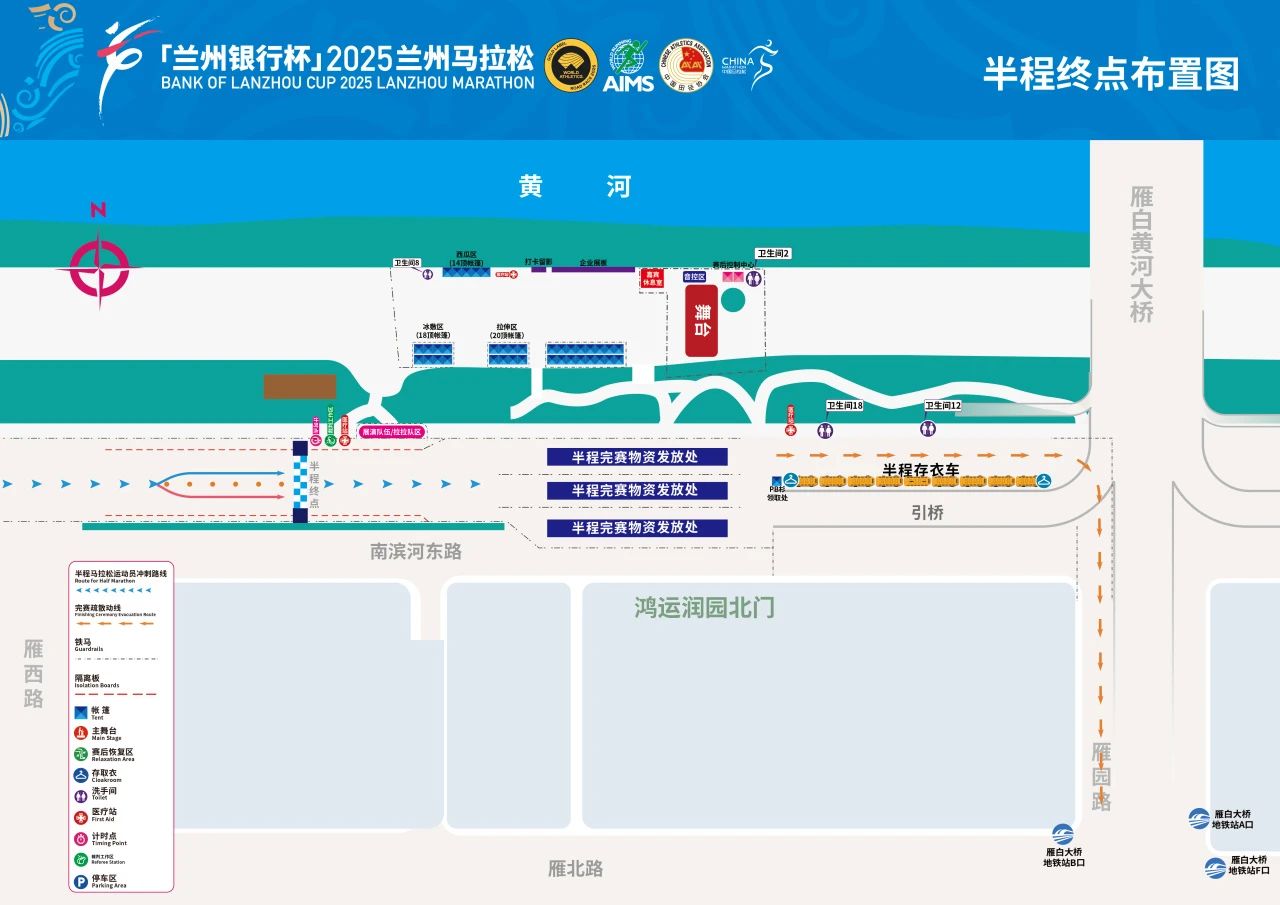Image resolution: width=1280 pixels, height=905 pixels.
Task: Click the 音控区 blue label
Action: pos(695,276)
